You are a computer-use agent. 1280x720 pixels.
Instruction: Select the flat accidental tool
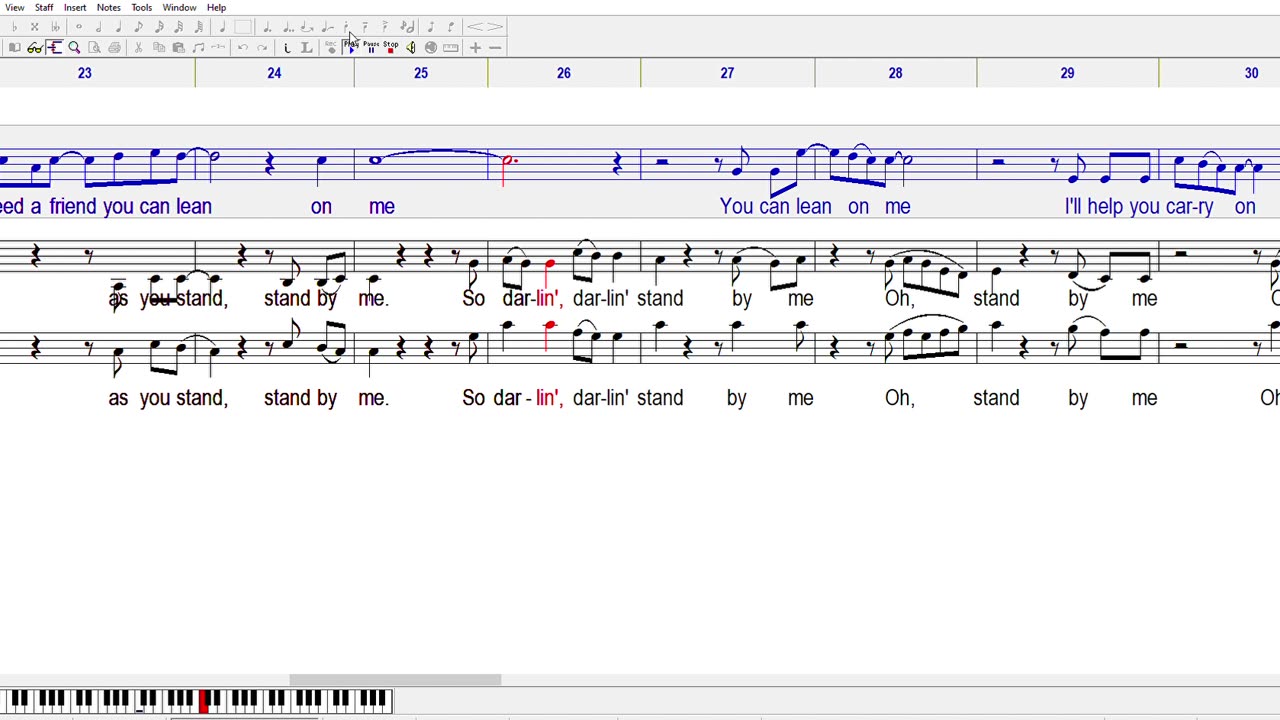pos(14,27)
